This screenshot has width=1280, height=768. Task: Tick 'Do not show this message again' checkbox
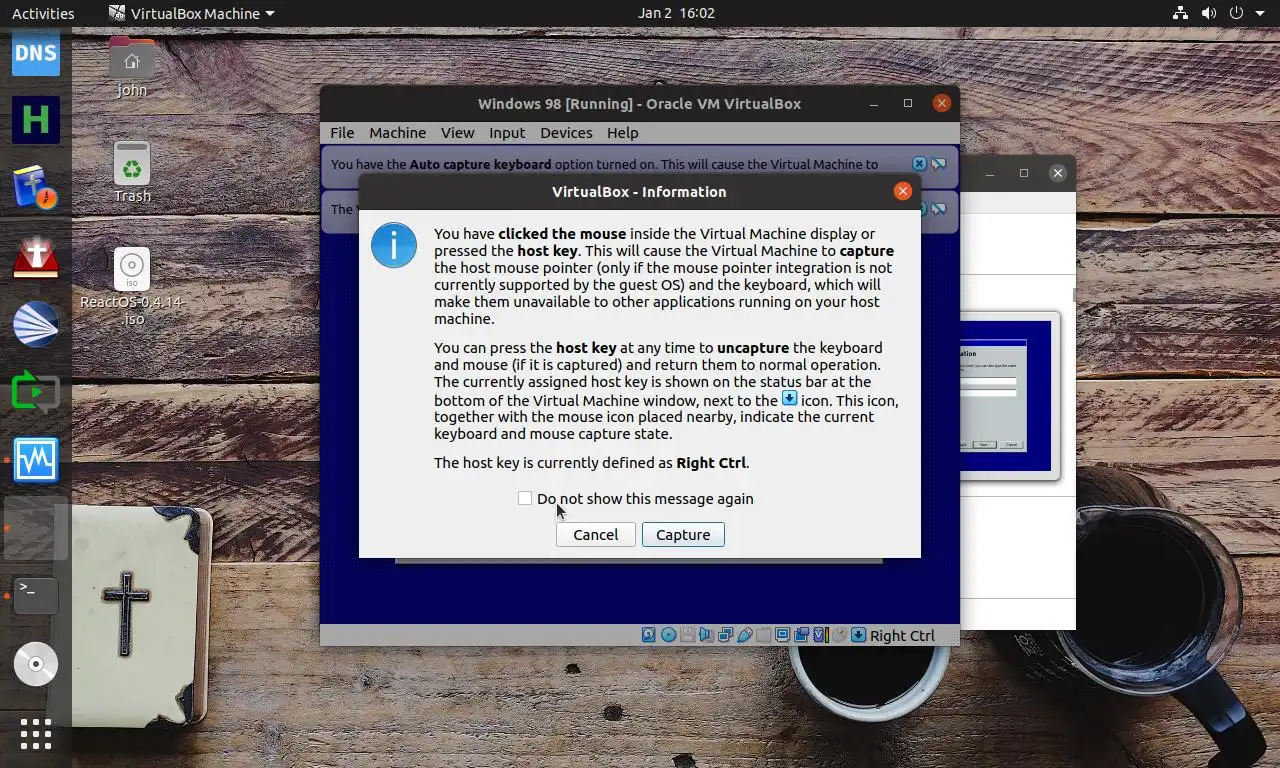click(x=525, y=498)
